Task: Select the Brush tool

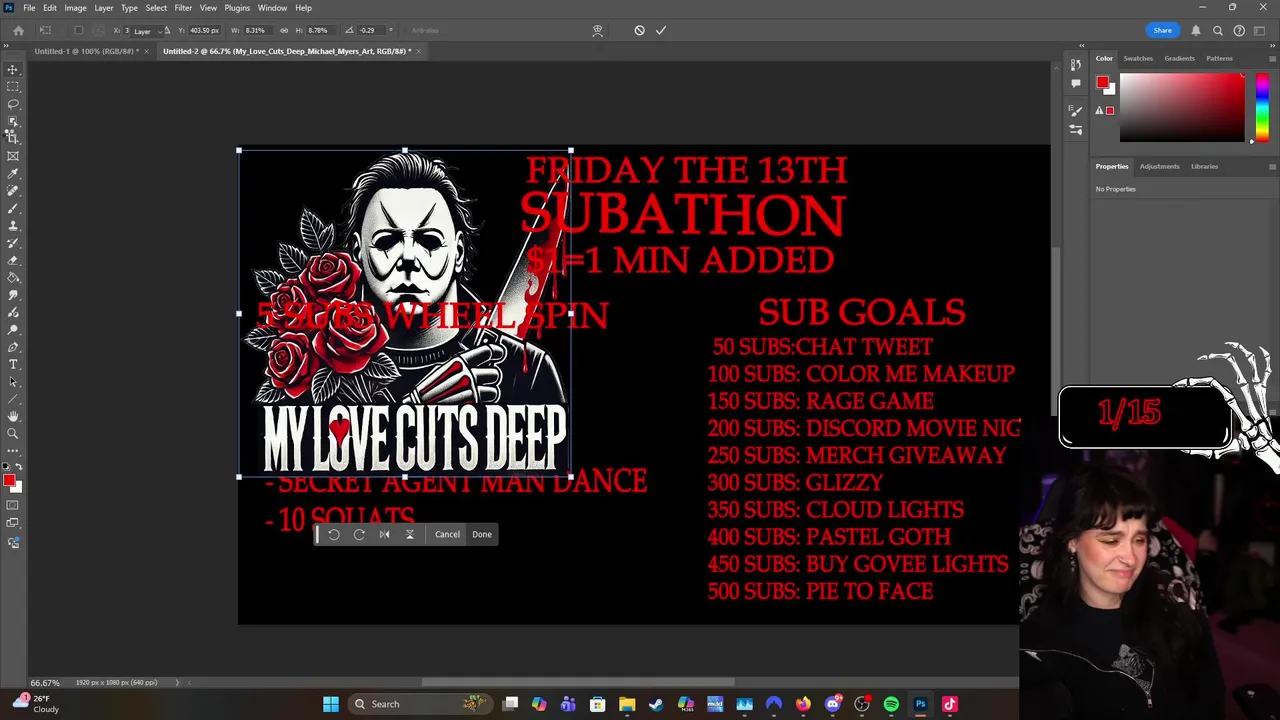Action: click(13, 208)
